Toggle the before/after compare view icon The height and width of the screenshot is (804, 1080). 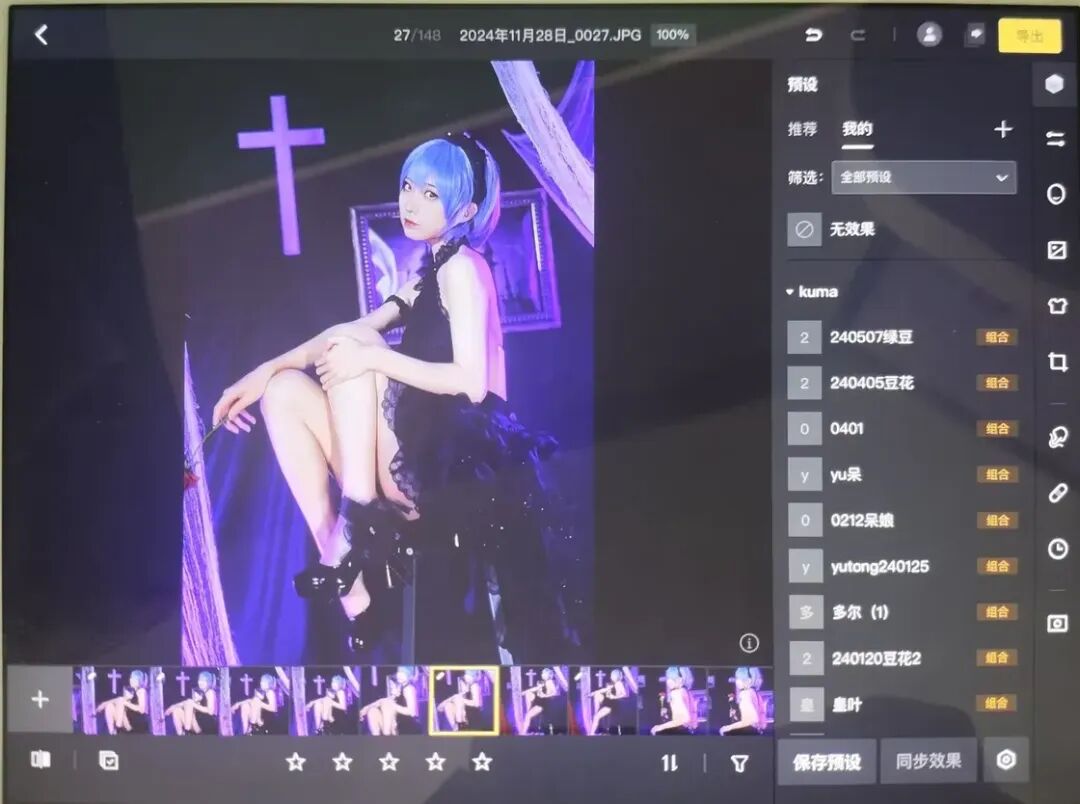pos(41,760)
